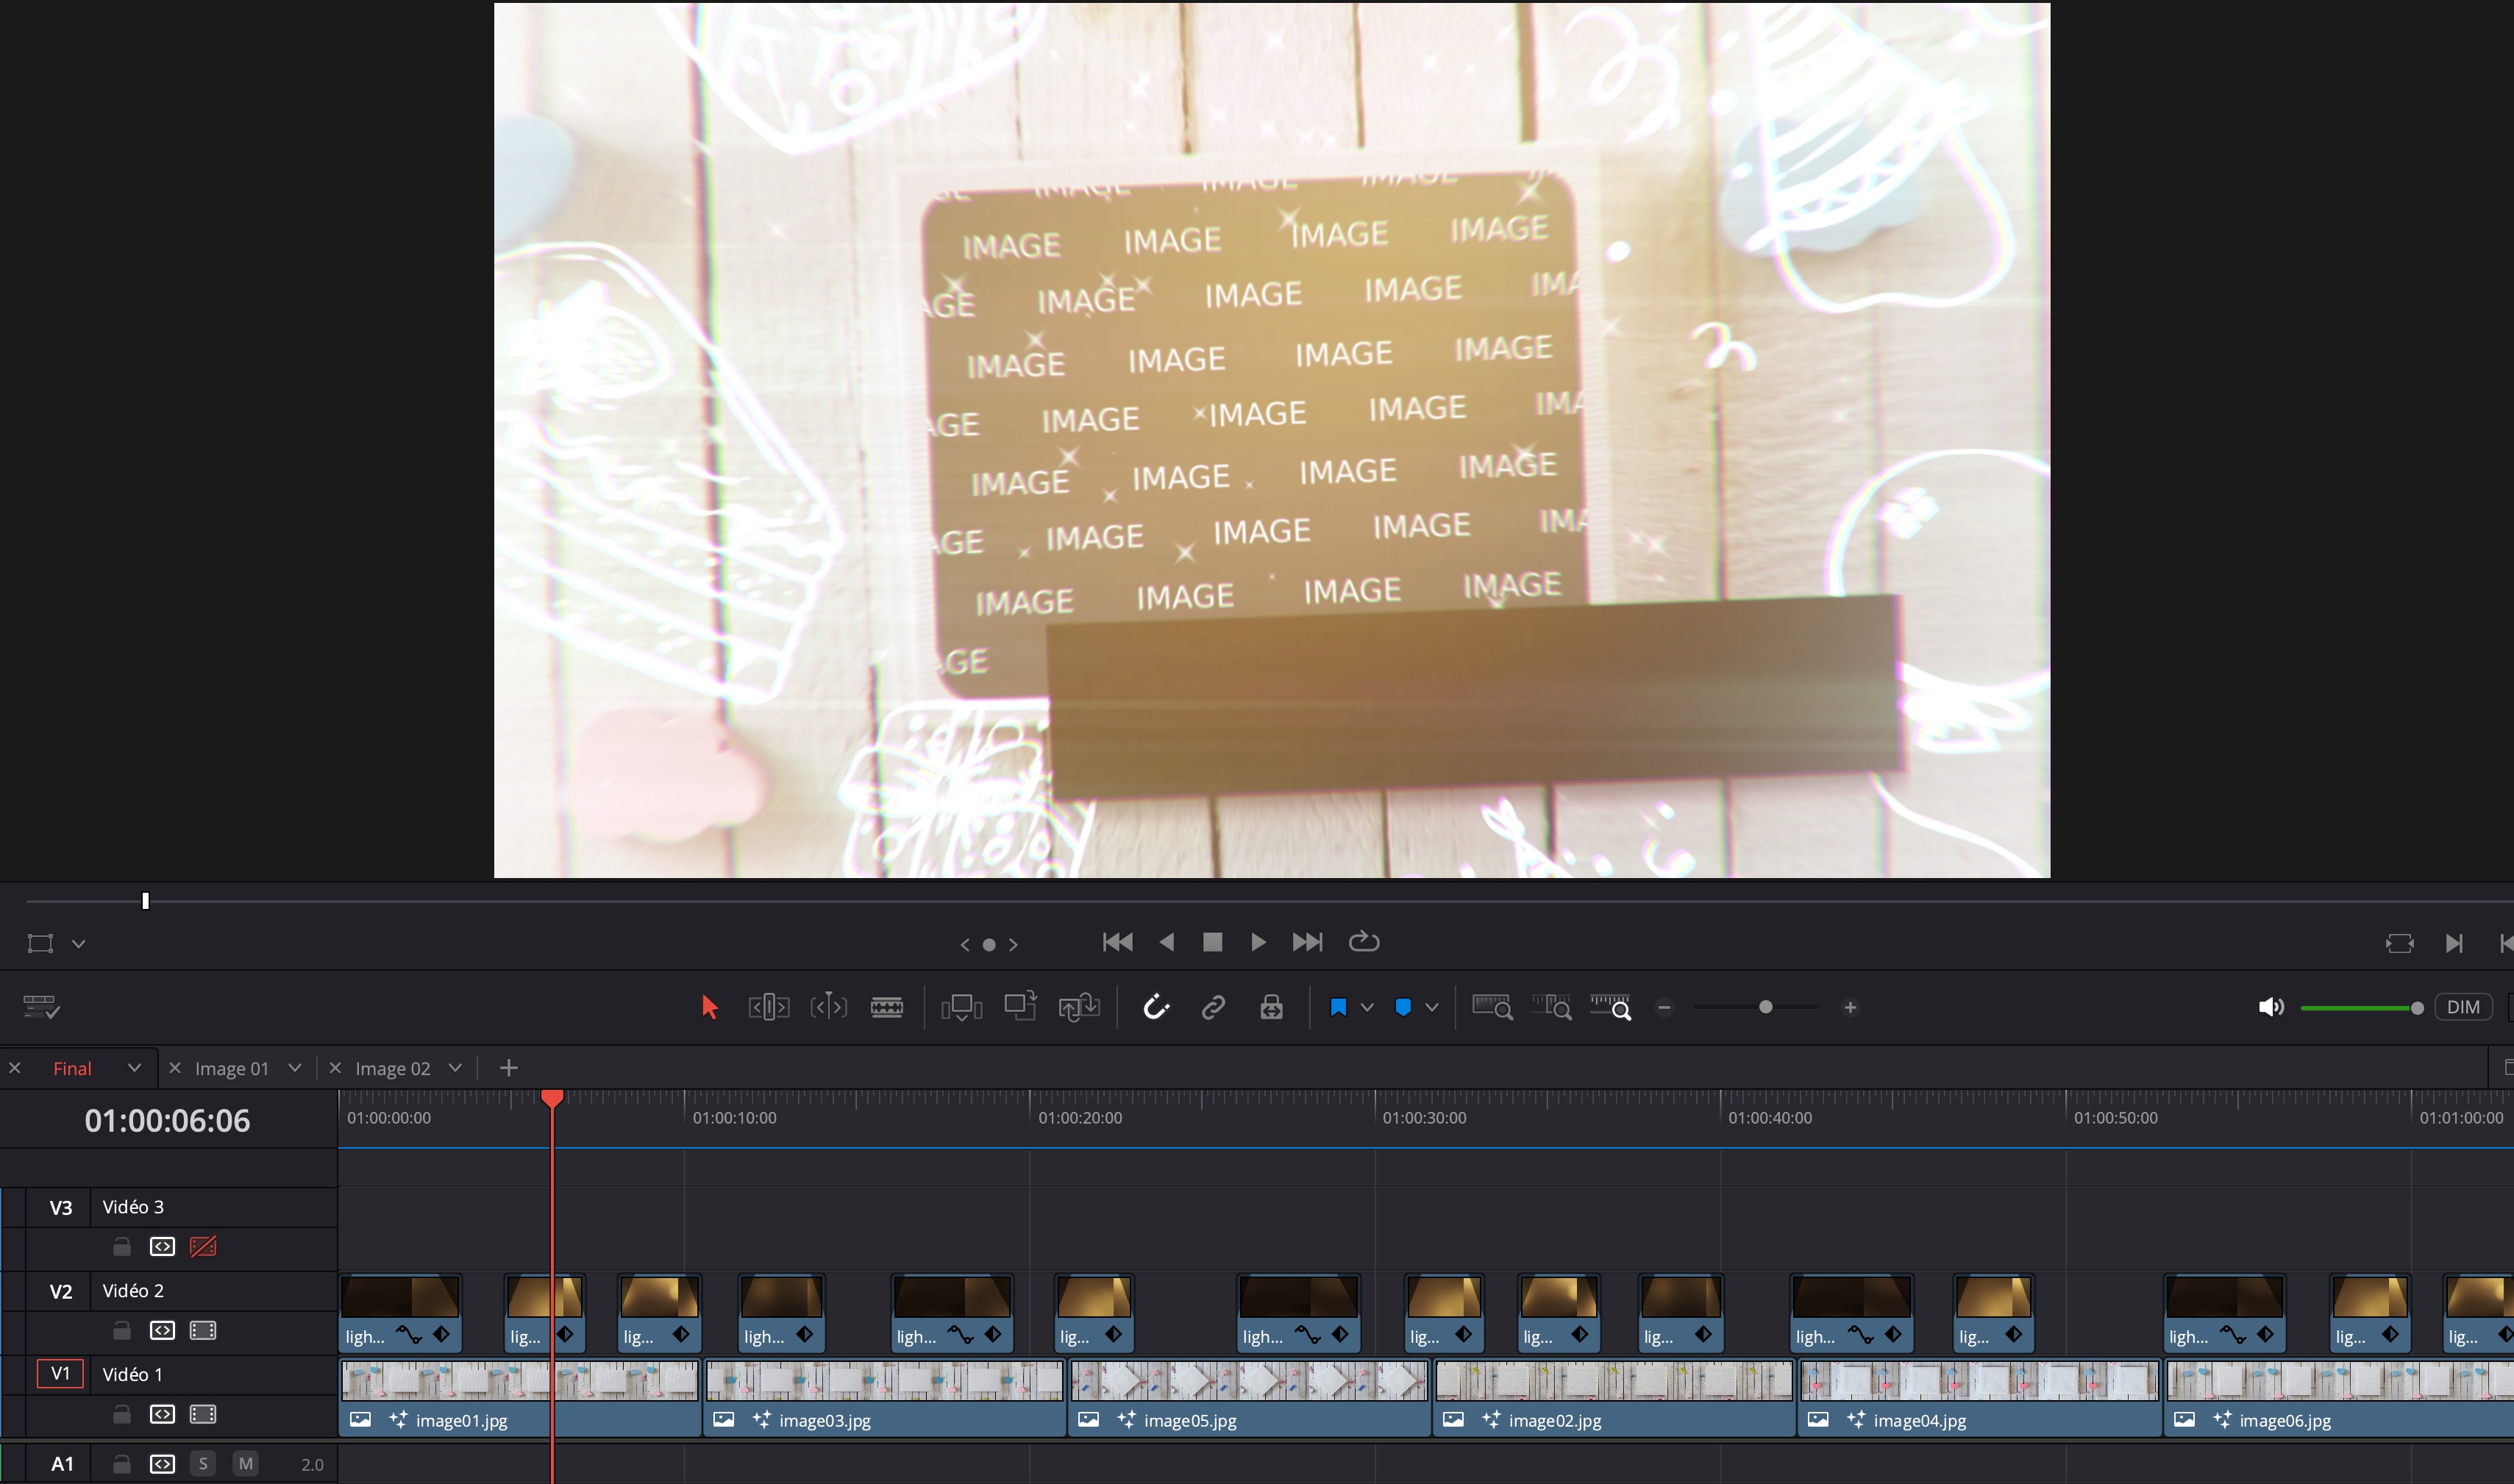Image resolution: width=2514 pixels, height=1484 pixels.
Task: Switch to the Image 02 timeline tab
Action: [x=392, y=1068]
